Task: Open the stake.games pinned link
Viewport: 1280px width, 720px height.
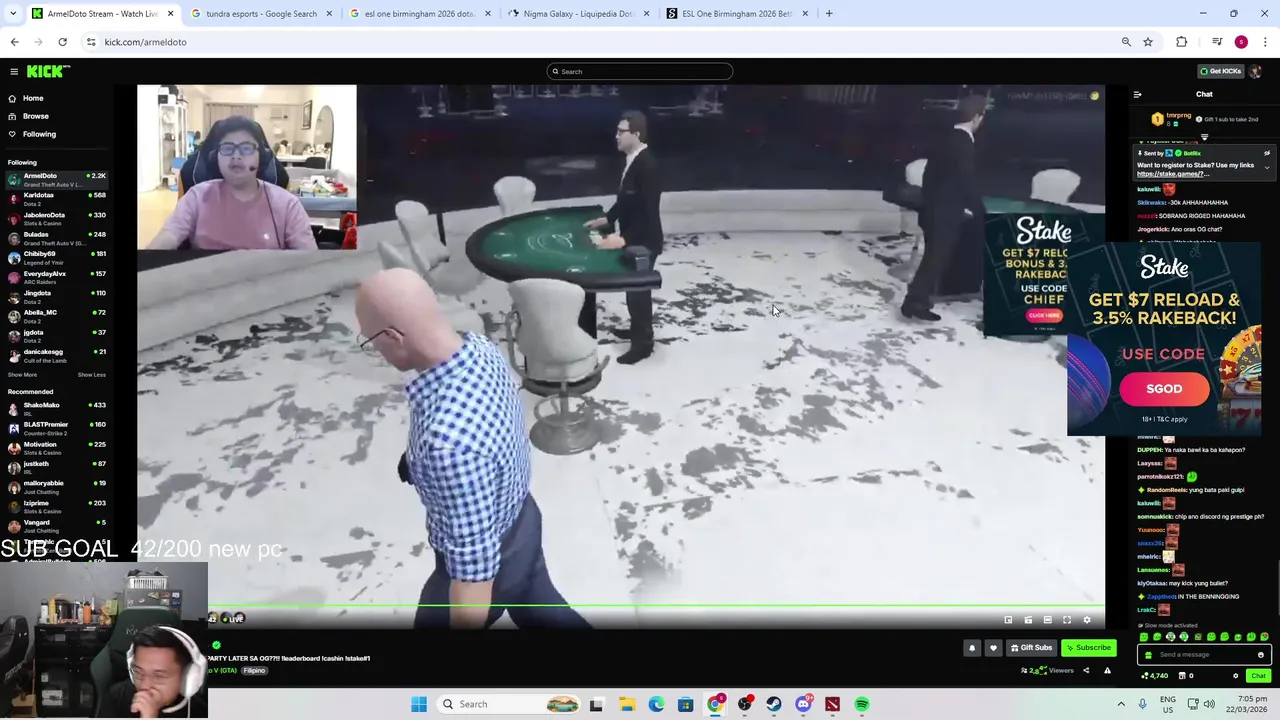Action: tap(1172, 174)
